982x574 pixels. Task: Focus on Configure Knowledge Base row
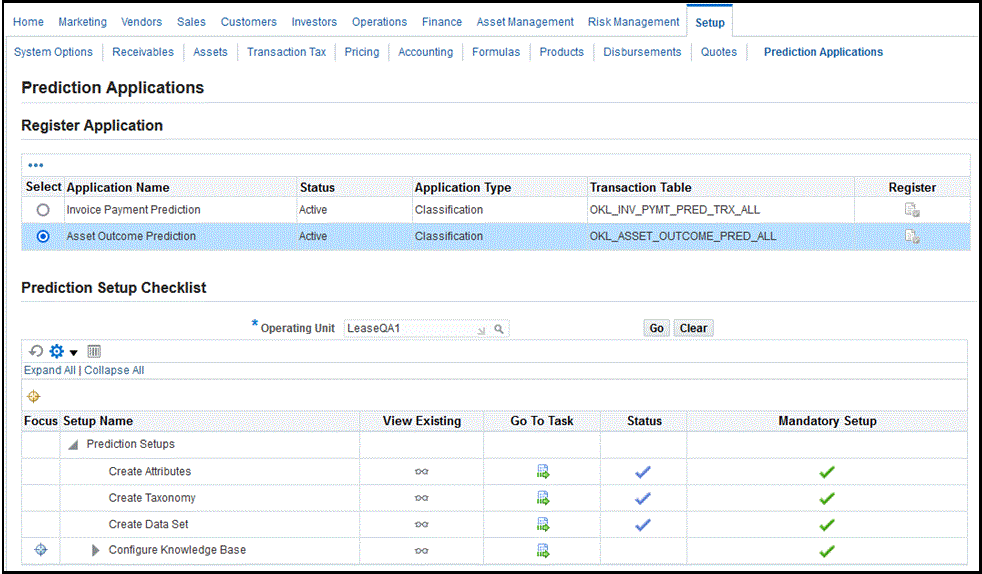click(x=41, y=550)
